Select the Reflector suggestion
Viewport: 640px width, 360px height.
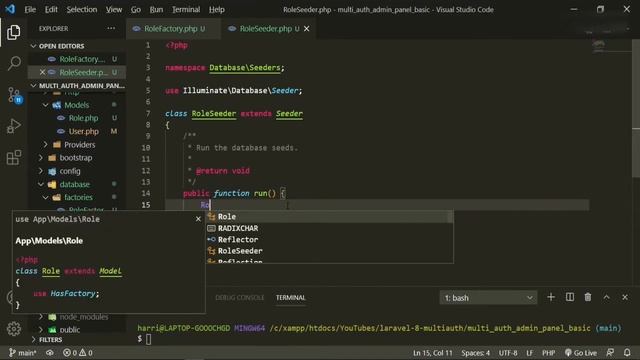coord(329,240)
